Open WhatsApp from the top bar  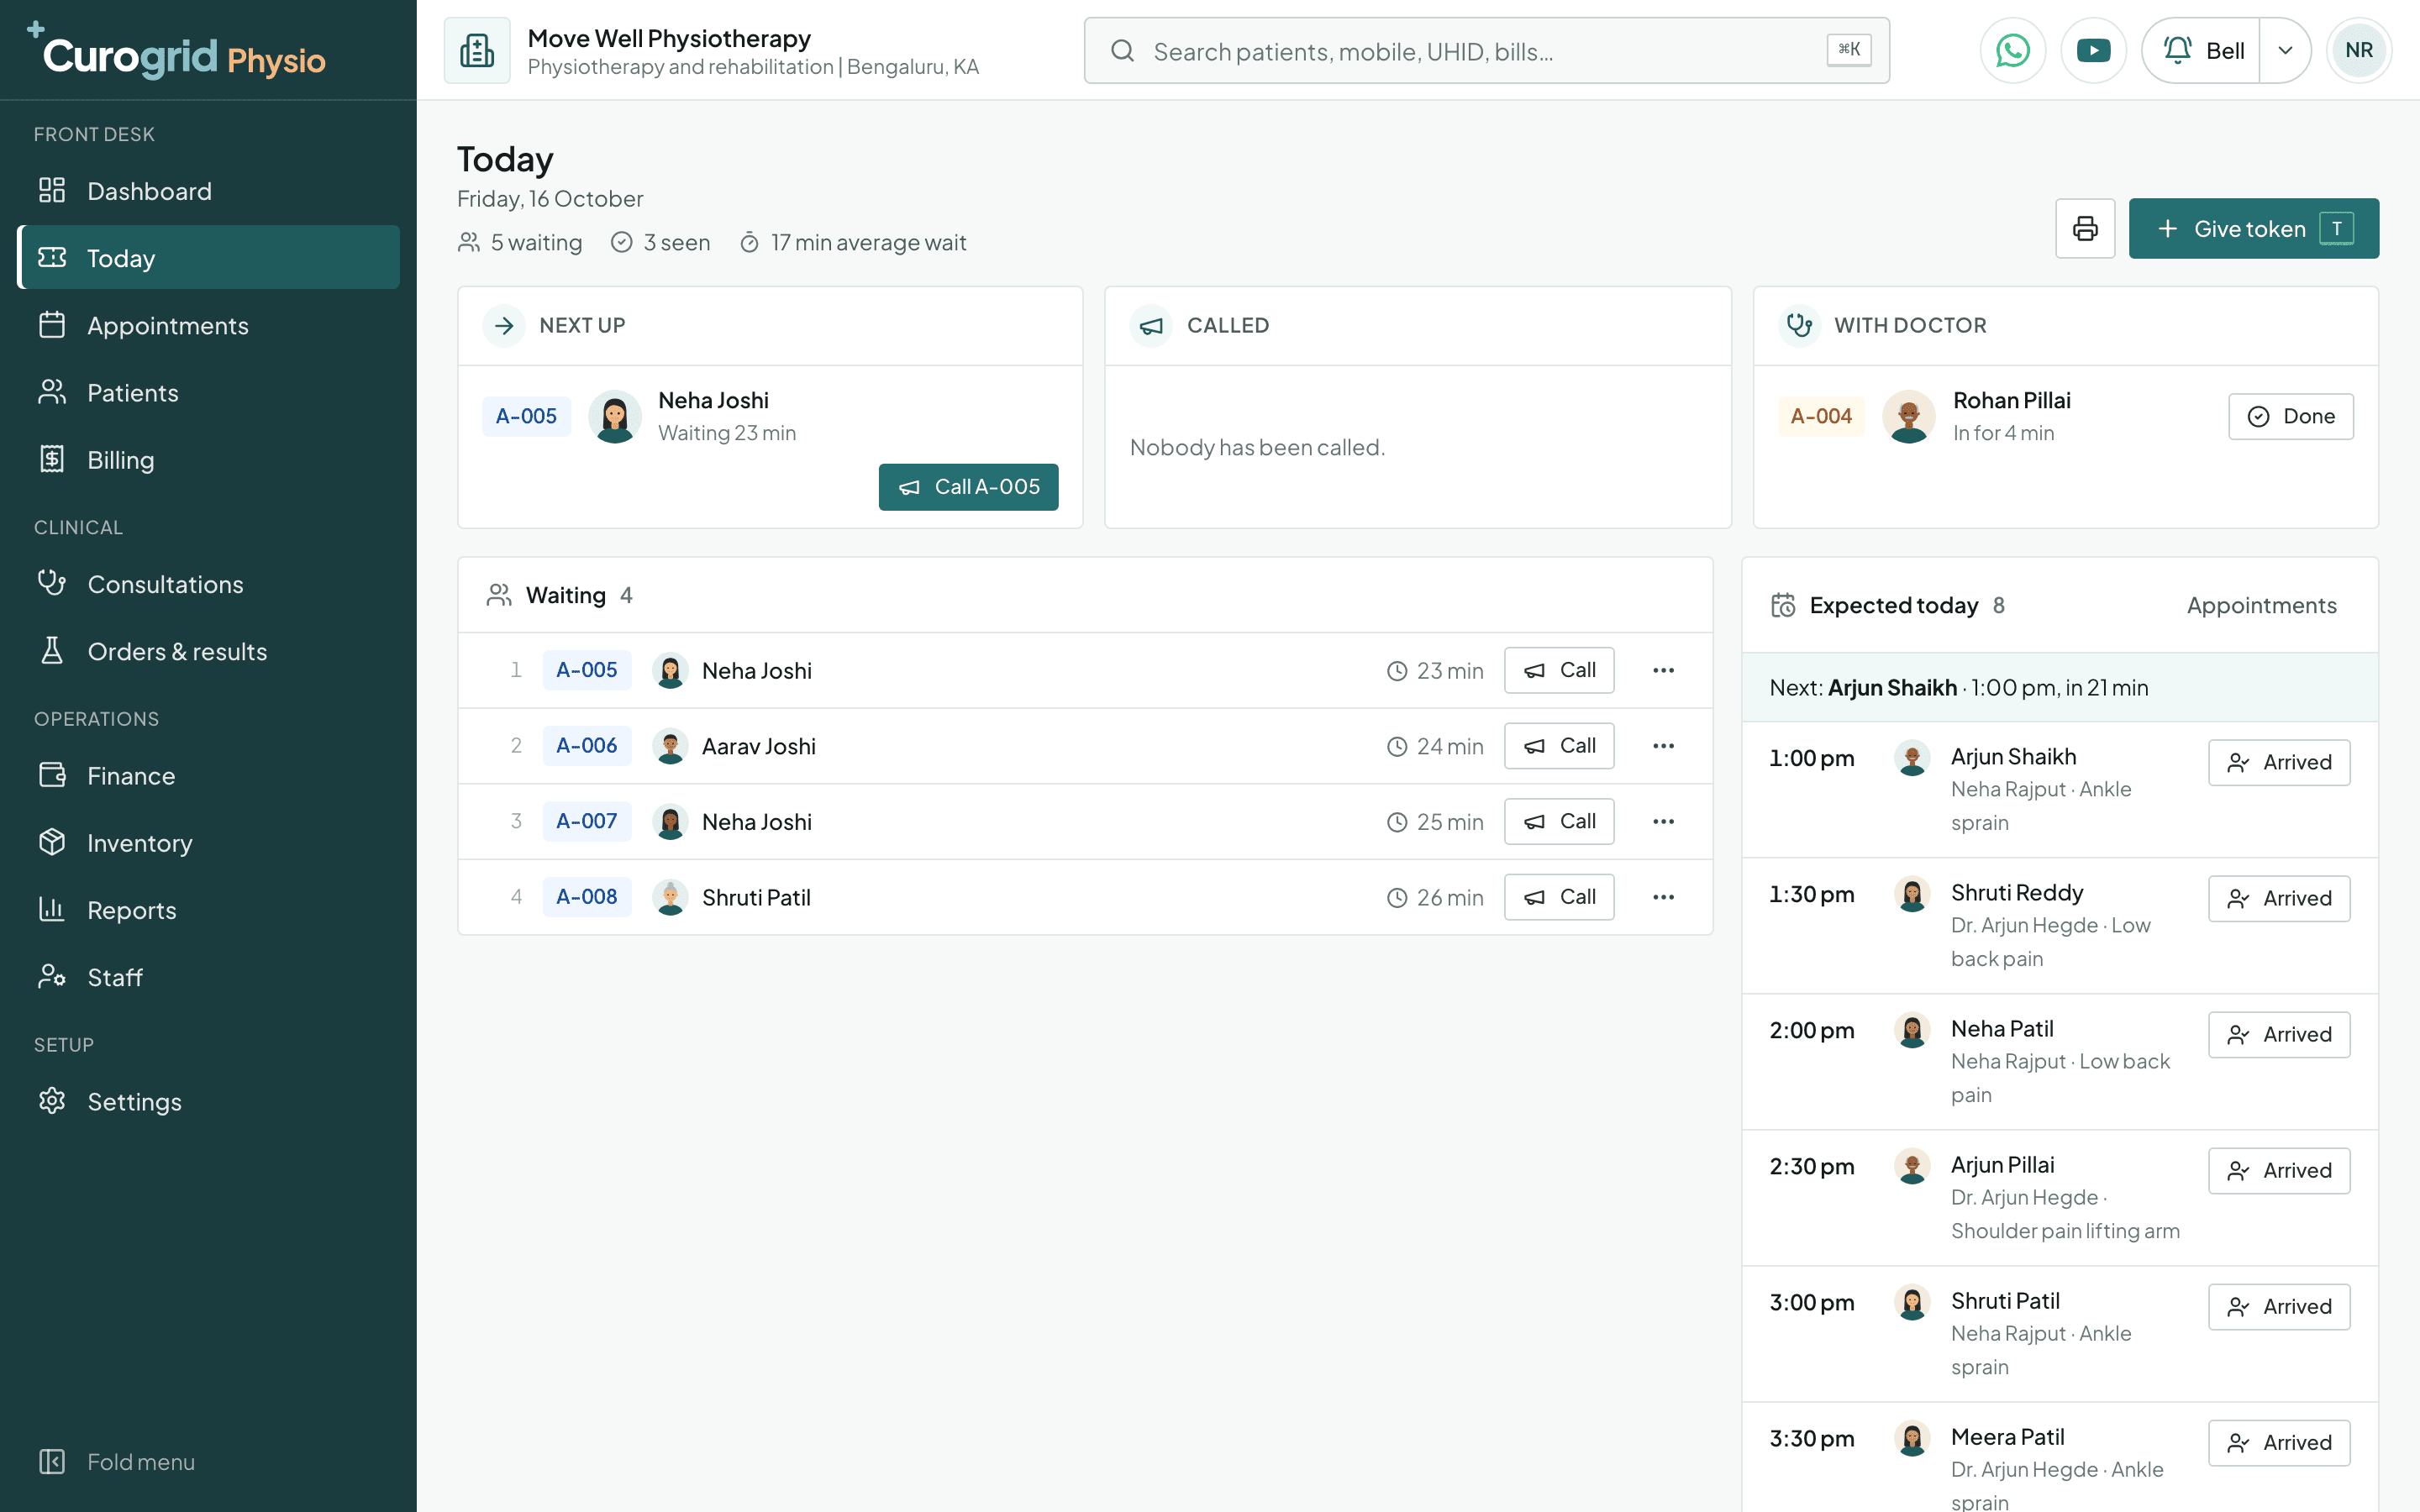2012,50
